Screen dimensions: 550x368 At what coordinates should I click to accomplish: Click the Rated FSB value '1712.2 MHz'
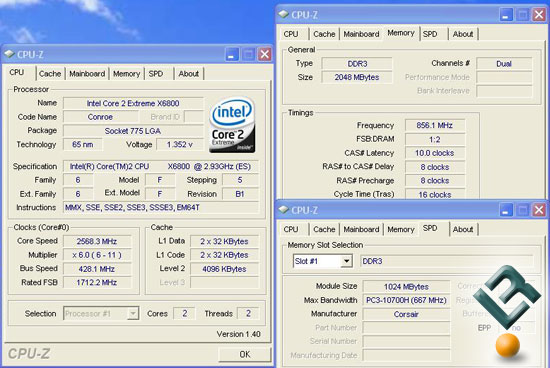97,282
